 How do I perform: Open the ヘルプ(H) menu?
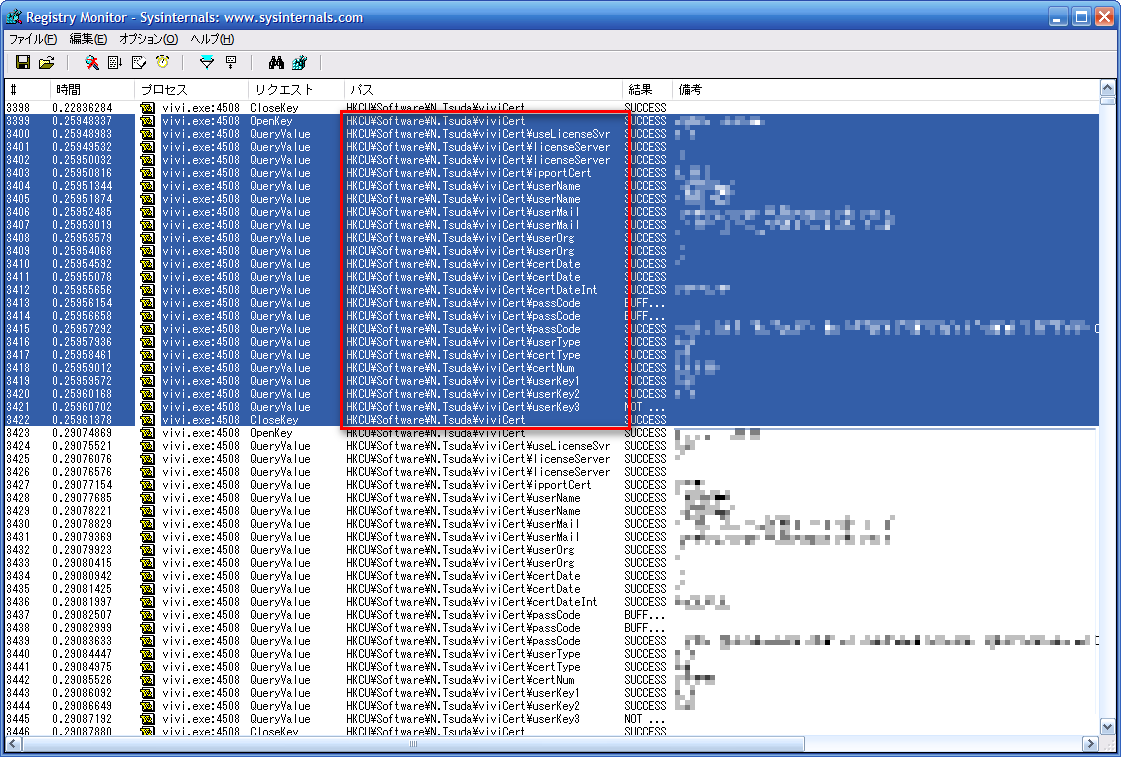[x=212, y=39]
